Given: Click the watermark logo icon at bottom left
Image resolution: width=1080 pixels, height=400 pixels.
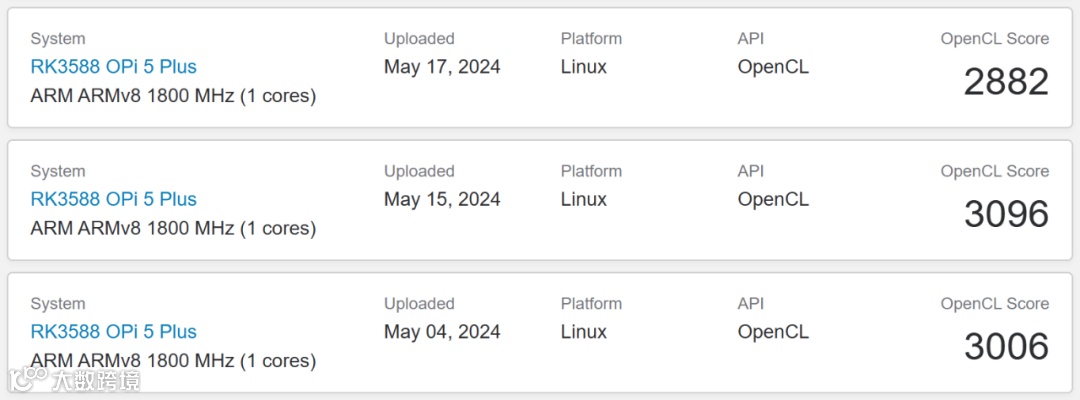Looking at the screenshot, I should (x=27, y=379).
